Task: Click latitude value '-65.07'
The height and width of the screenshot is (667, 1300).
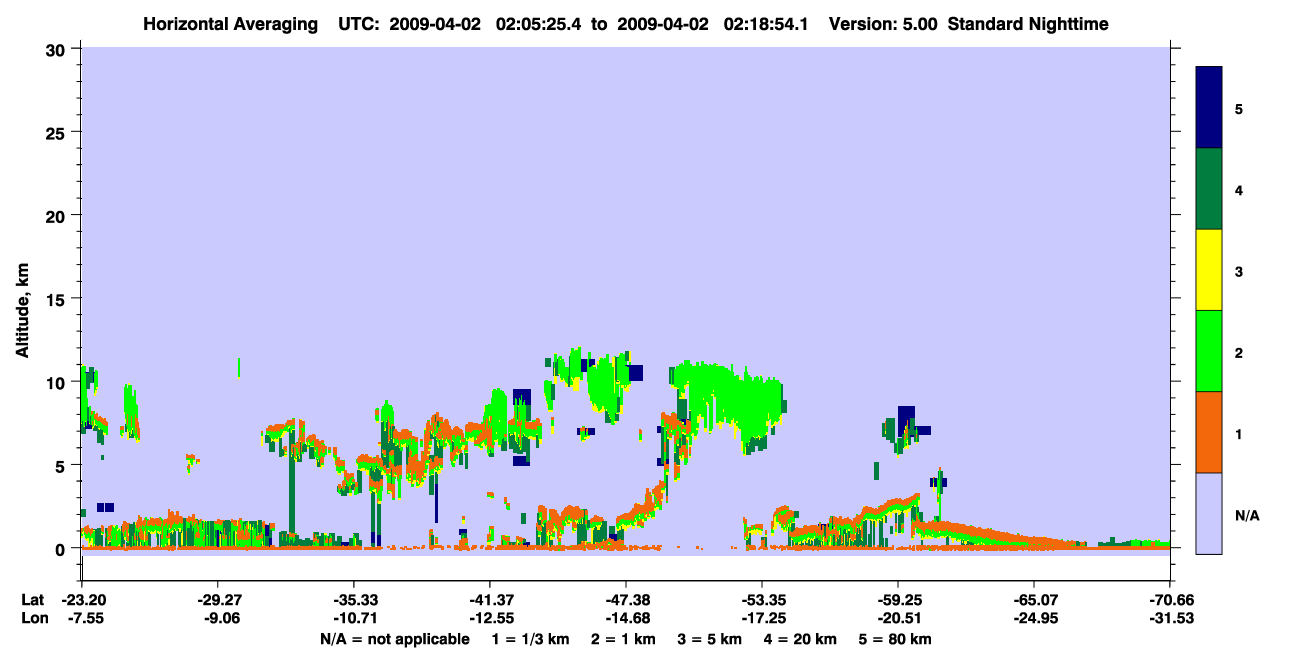Action: point(1034,600)
